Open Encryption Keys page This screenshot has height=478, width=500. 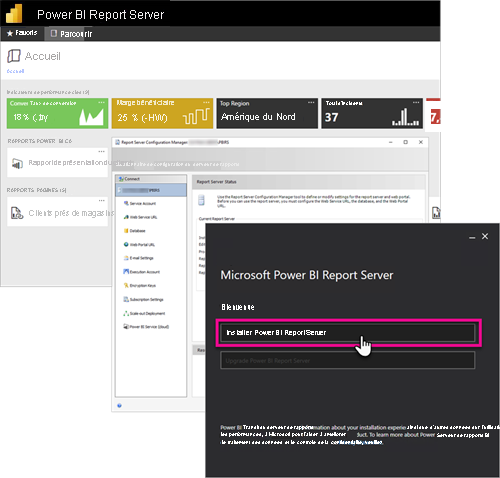click(140, 286)
